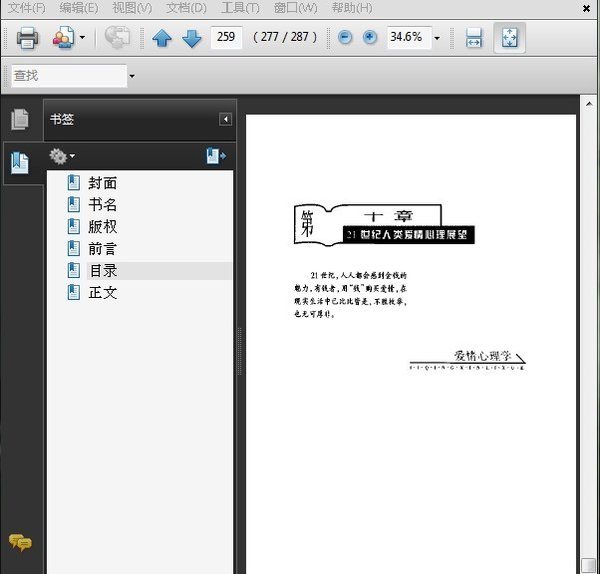Image resolution: width=600 pixels, height=574 pixels.
Task: Select the 书名 bookmark
Action: [102, 205]
